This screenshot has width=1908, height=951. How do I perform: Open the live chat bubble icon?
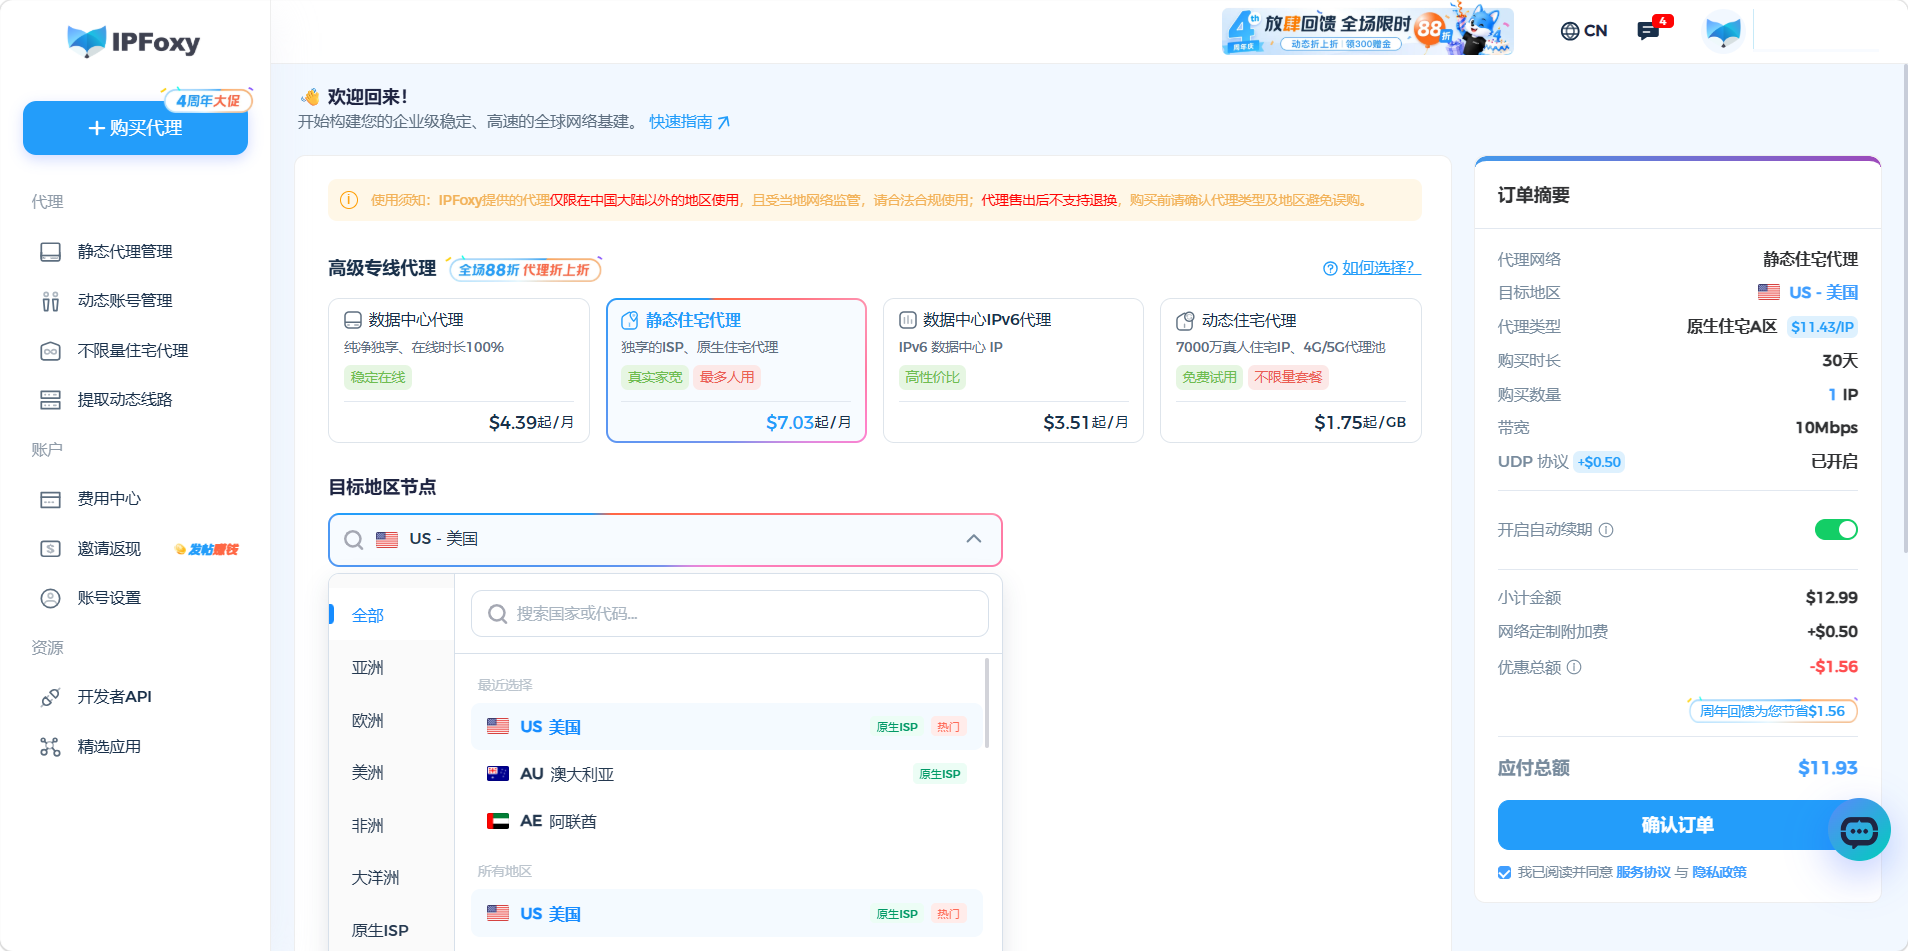(1859, 830)
